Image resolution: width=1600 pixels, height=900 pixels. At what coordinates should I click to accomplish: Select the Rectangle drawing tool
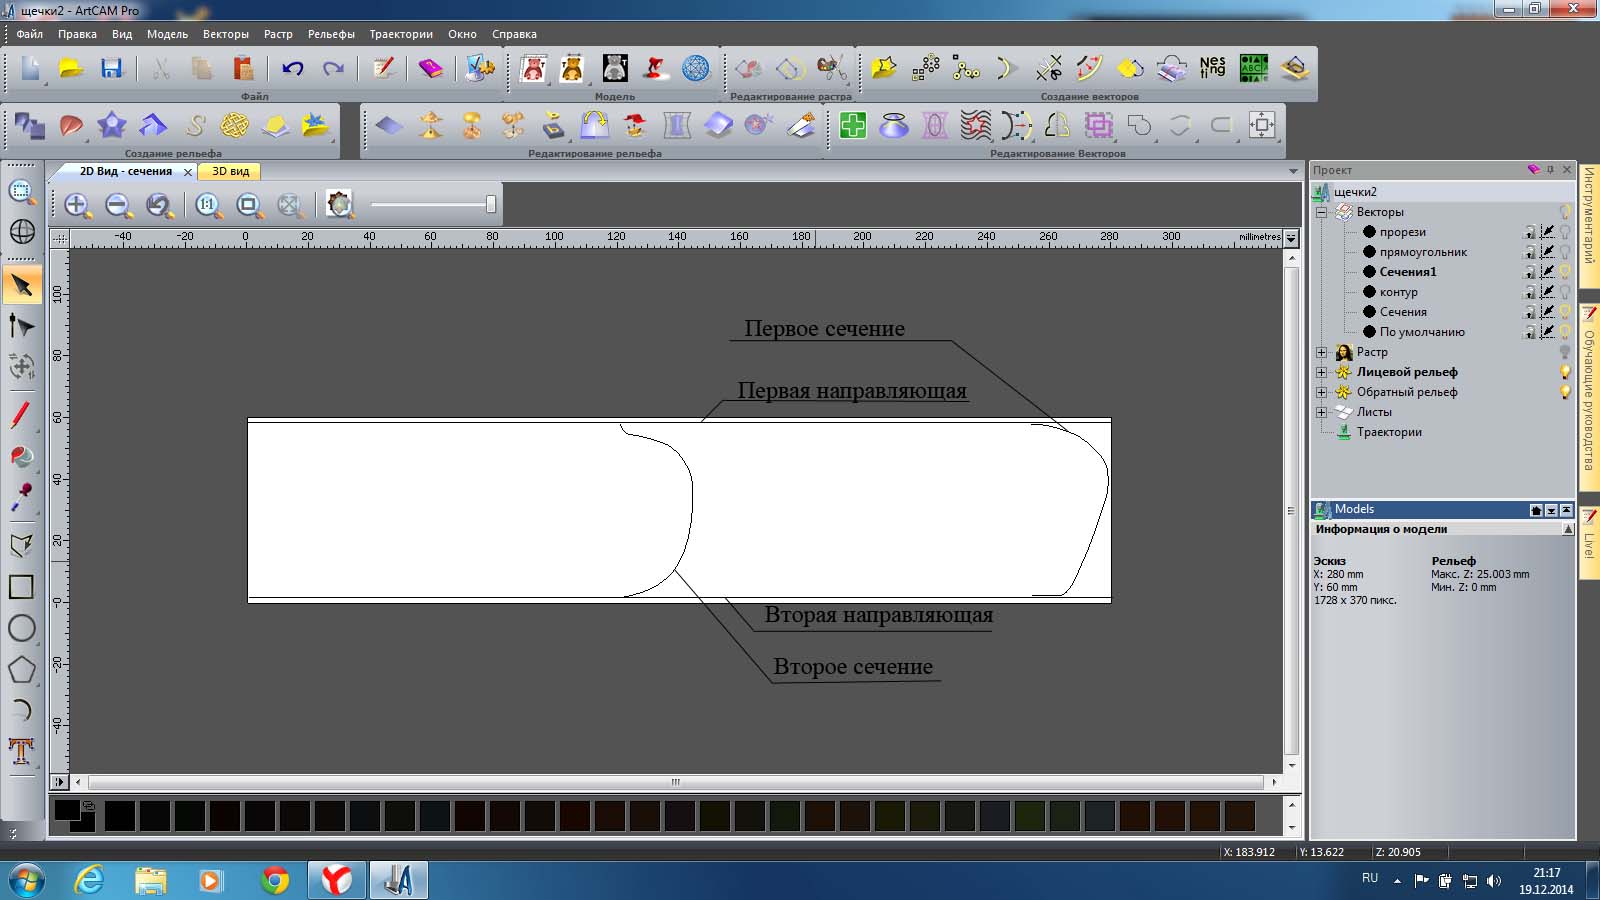click(22, 587)
